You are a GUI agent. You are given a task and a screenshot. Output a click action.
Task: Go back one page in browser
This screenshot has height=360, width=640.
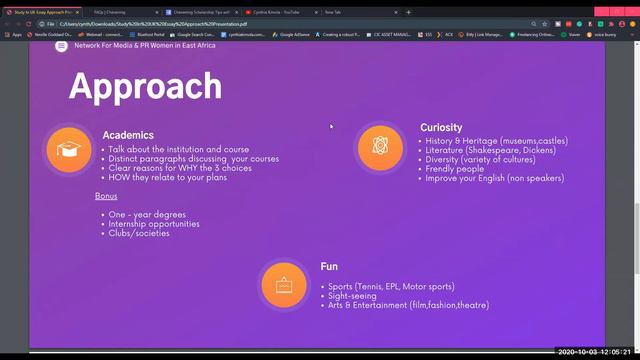coord(7,24)
